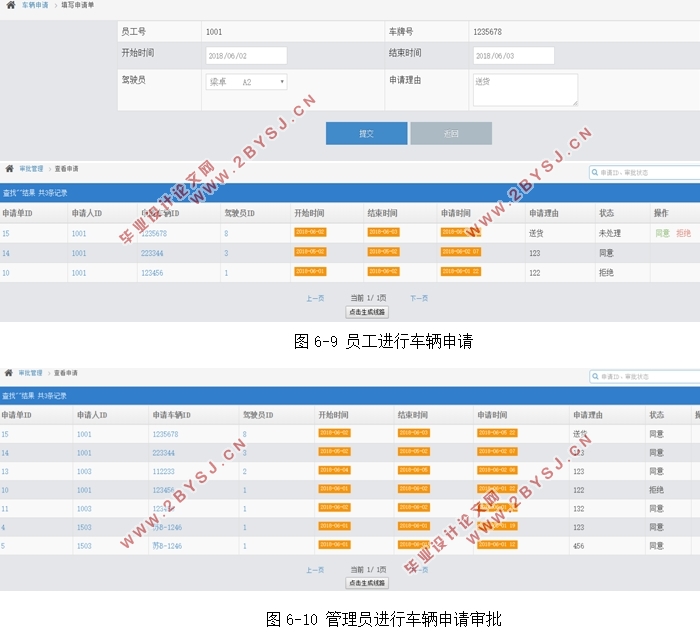Viewport: 700px width, 635px height.
Task: Click applicant ID 1003 in row 13
Action: coord(84,472)
